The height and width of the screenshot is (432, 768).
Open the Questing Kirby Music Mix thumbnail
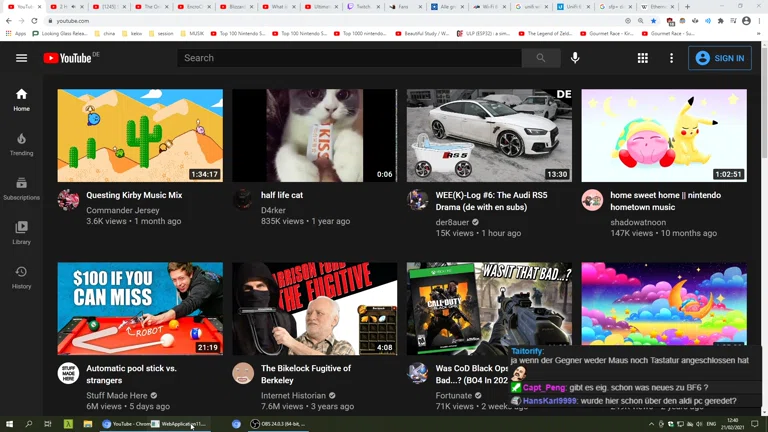[x=140, y=135]
